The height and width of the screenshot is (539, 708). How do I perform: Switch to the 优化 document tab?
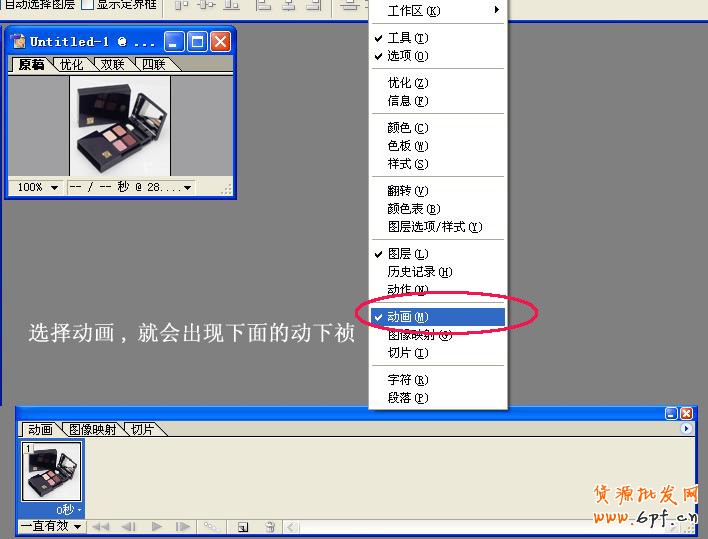tap(71, 65)
